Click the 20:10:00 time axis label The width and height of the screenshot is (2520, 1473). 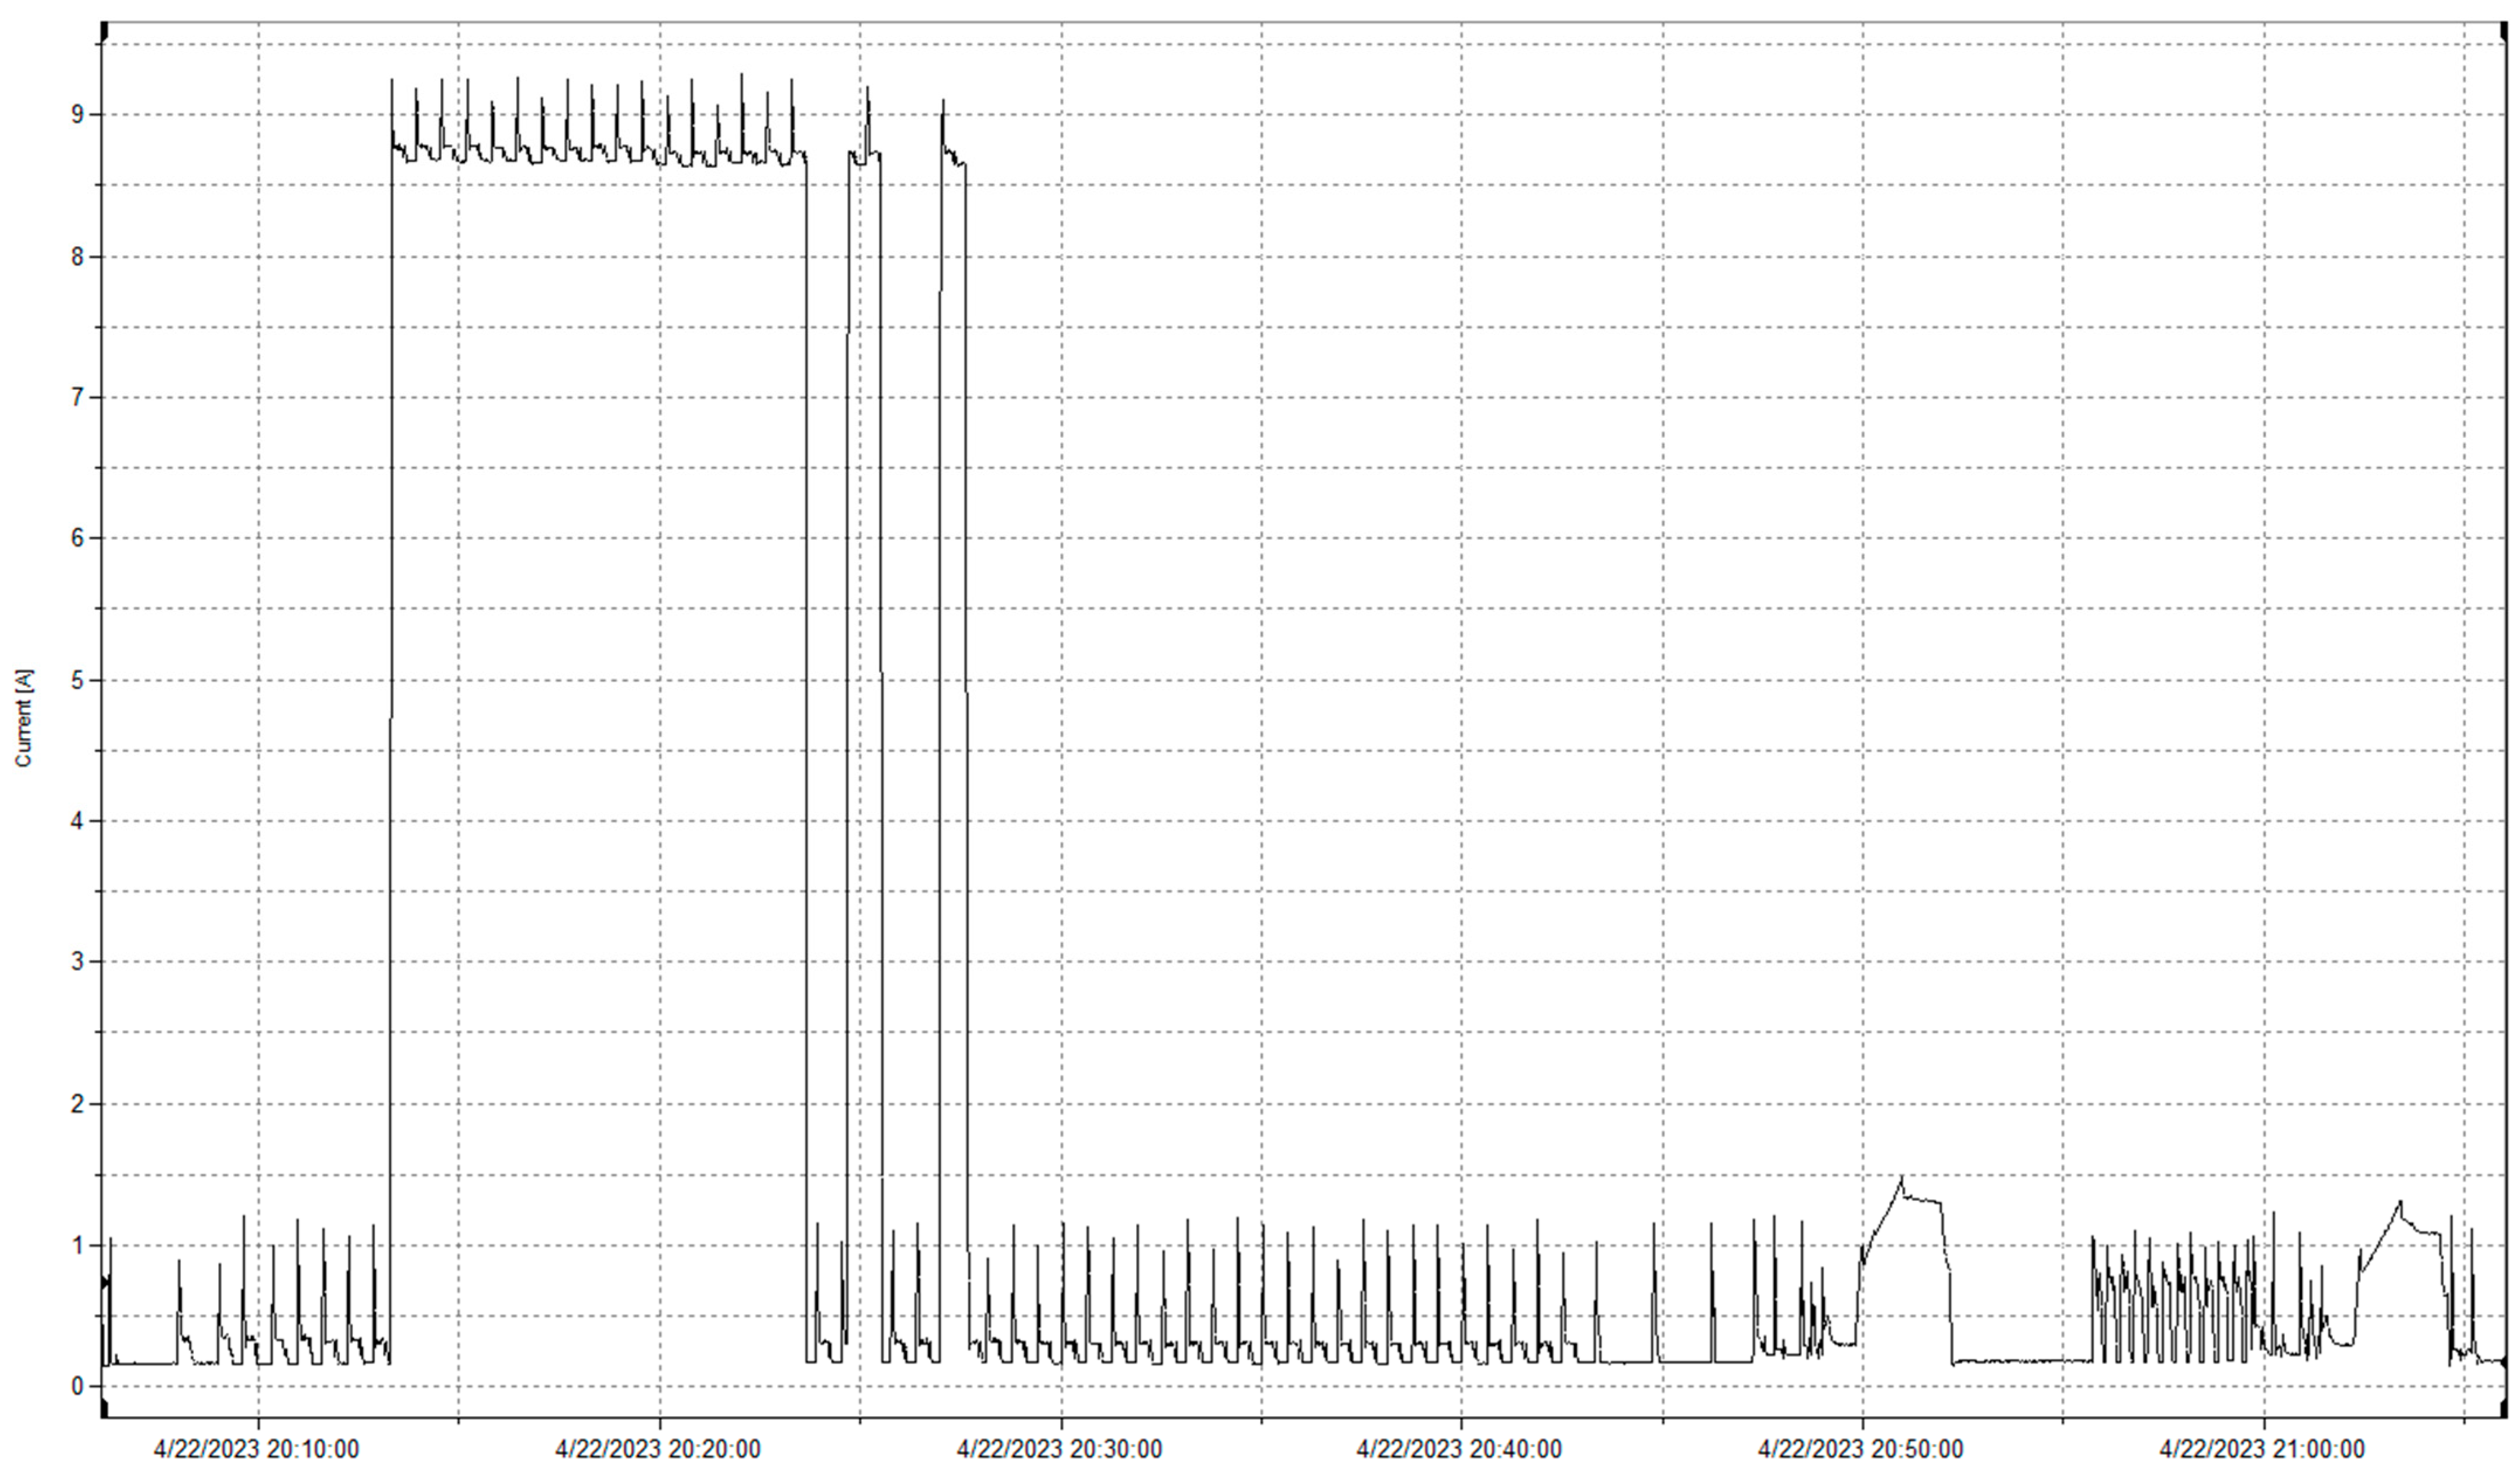256,1448
